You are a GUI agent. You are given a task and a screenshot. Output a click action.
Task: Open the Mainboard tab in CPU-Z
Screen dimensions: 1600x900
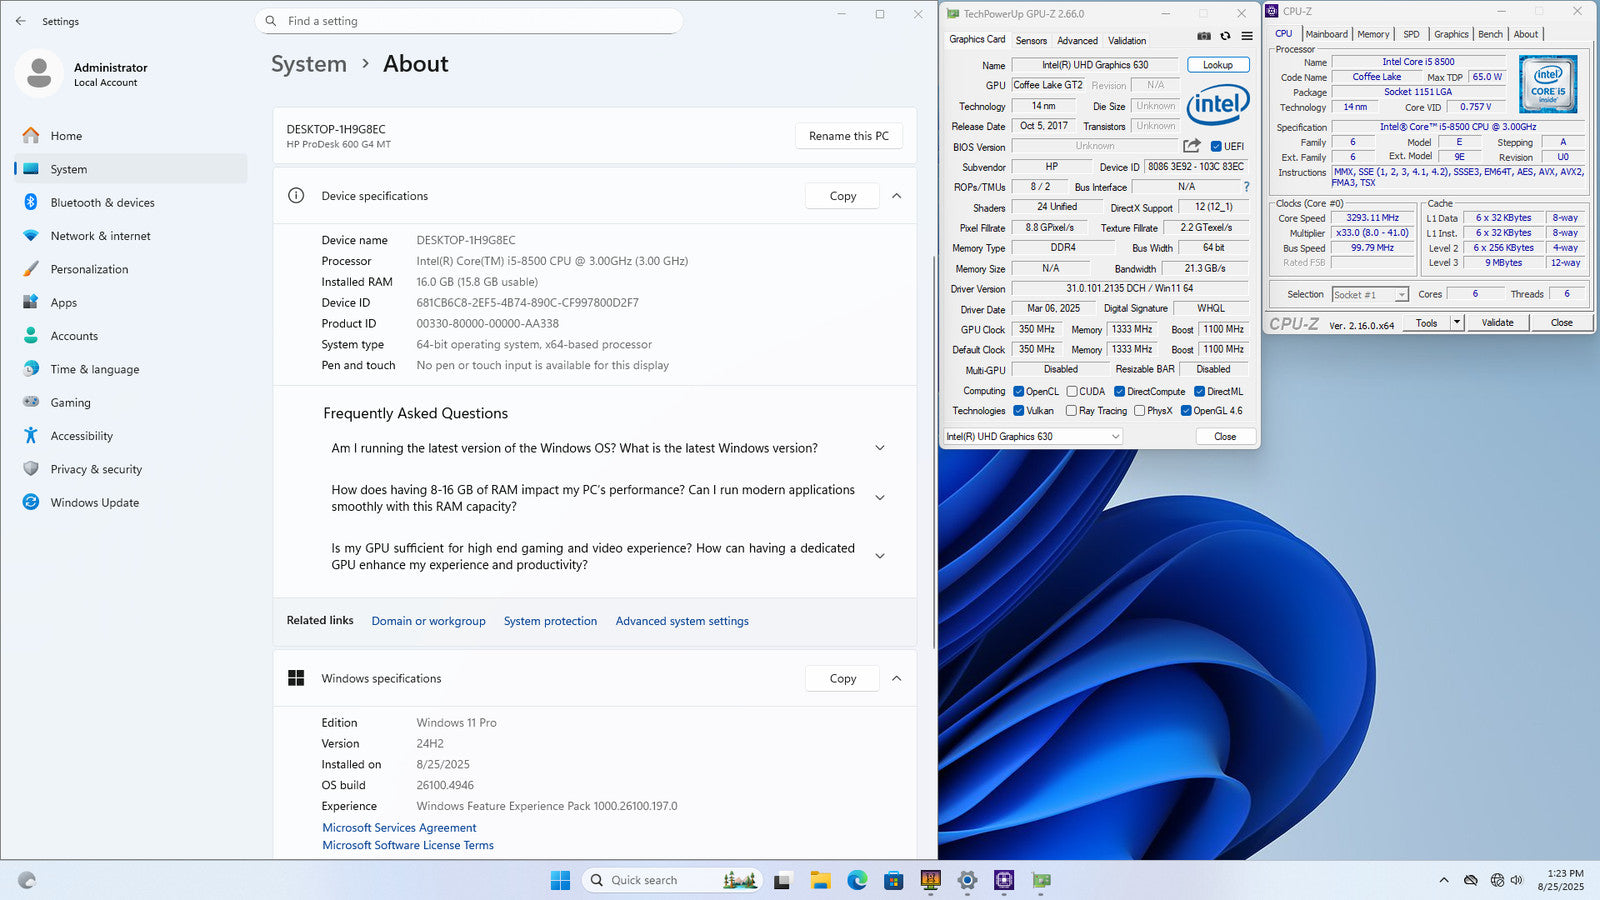pos(1326,34)
